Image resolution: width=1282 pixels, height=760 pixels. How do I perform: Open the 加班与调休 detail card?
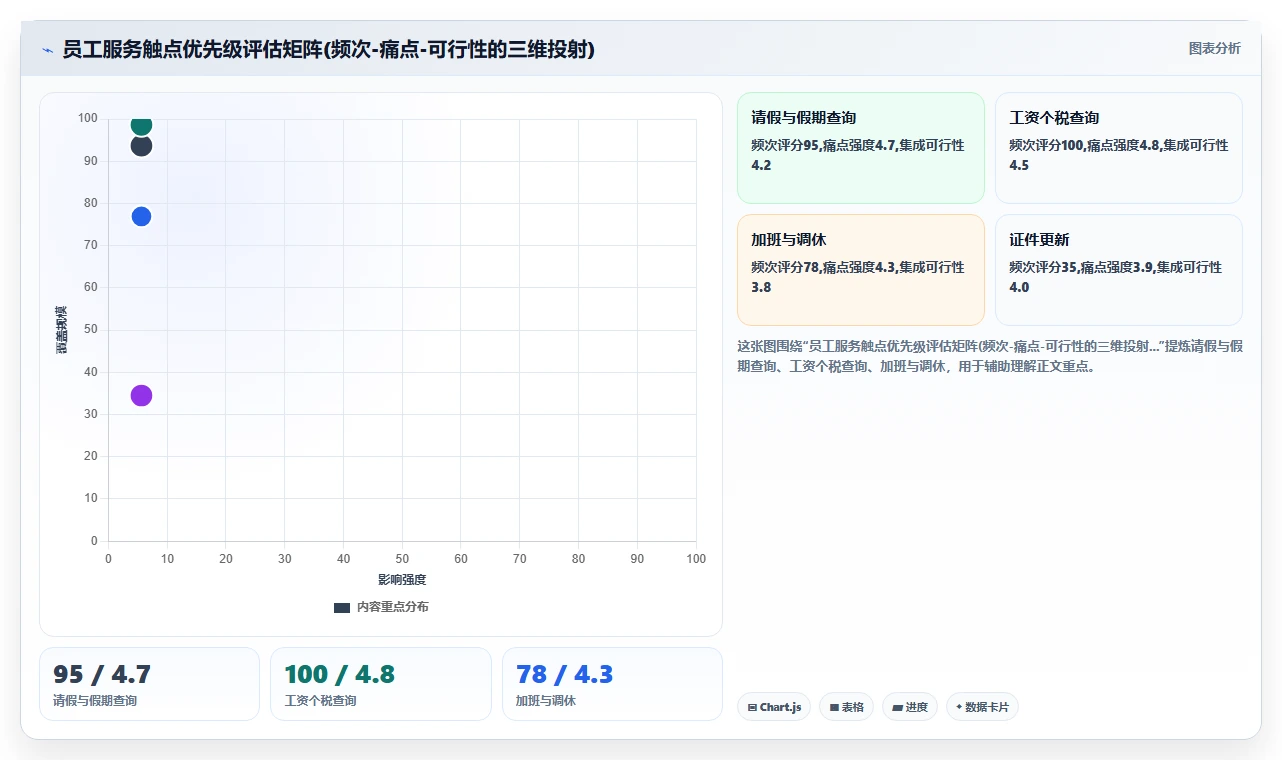click(x=861, y=270)
